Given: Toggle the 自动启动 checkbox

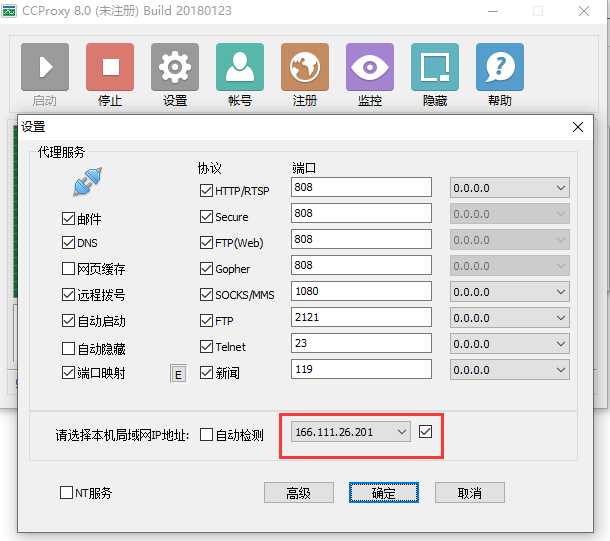Looking at the screenshot, I should click(68, 321).
